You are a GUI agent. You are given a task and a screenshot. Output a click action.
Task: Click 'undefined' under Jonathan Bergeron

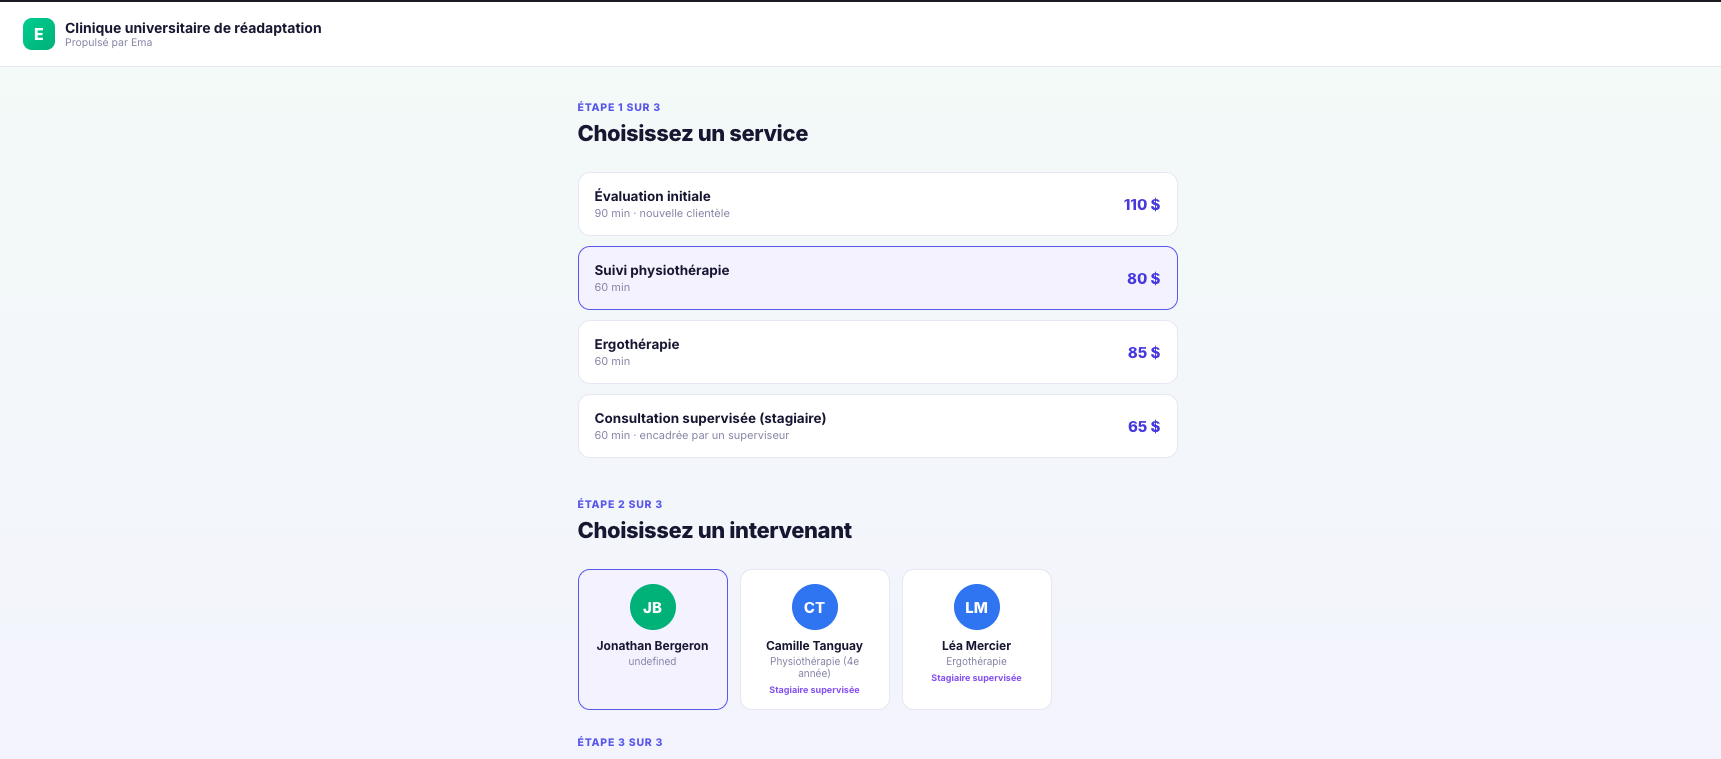tap(653, 662)
